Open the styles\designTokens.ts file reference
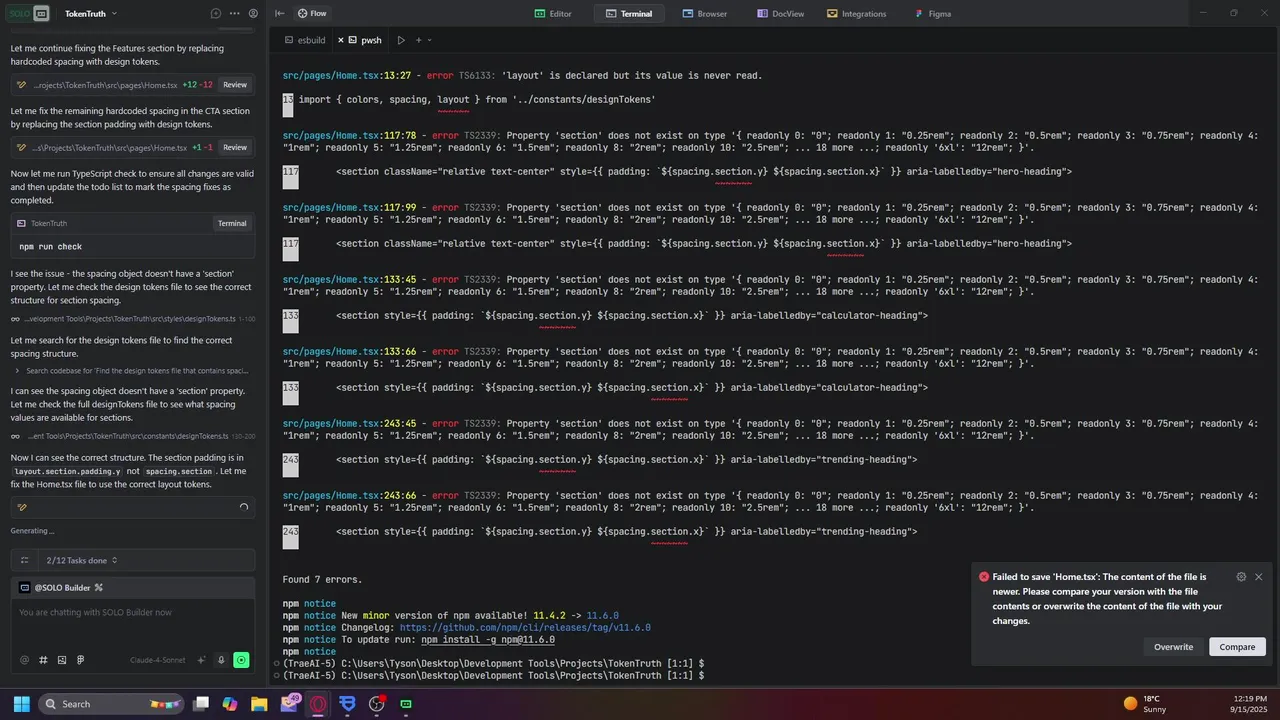The height and width of the screenshot is (720, 1280). point(133,318)
